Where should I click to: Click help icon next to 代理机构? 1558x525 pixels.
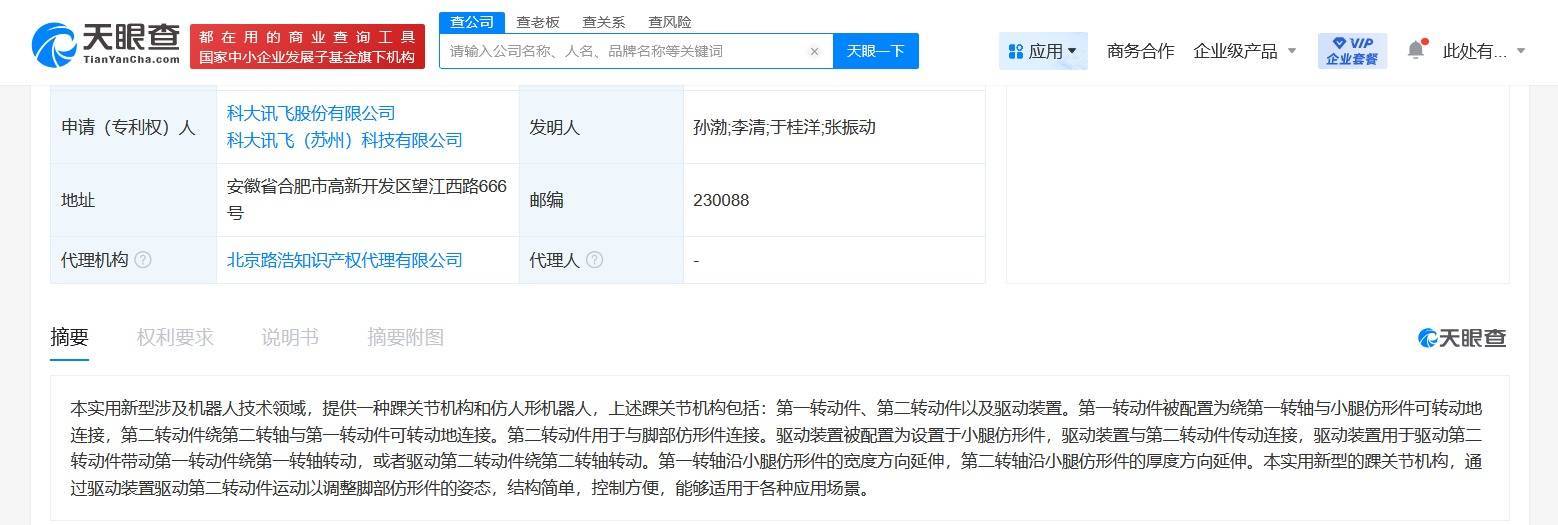pyautogui.click(x=143, y=260)
